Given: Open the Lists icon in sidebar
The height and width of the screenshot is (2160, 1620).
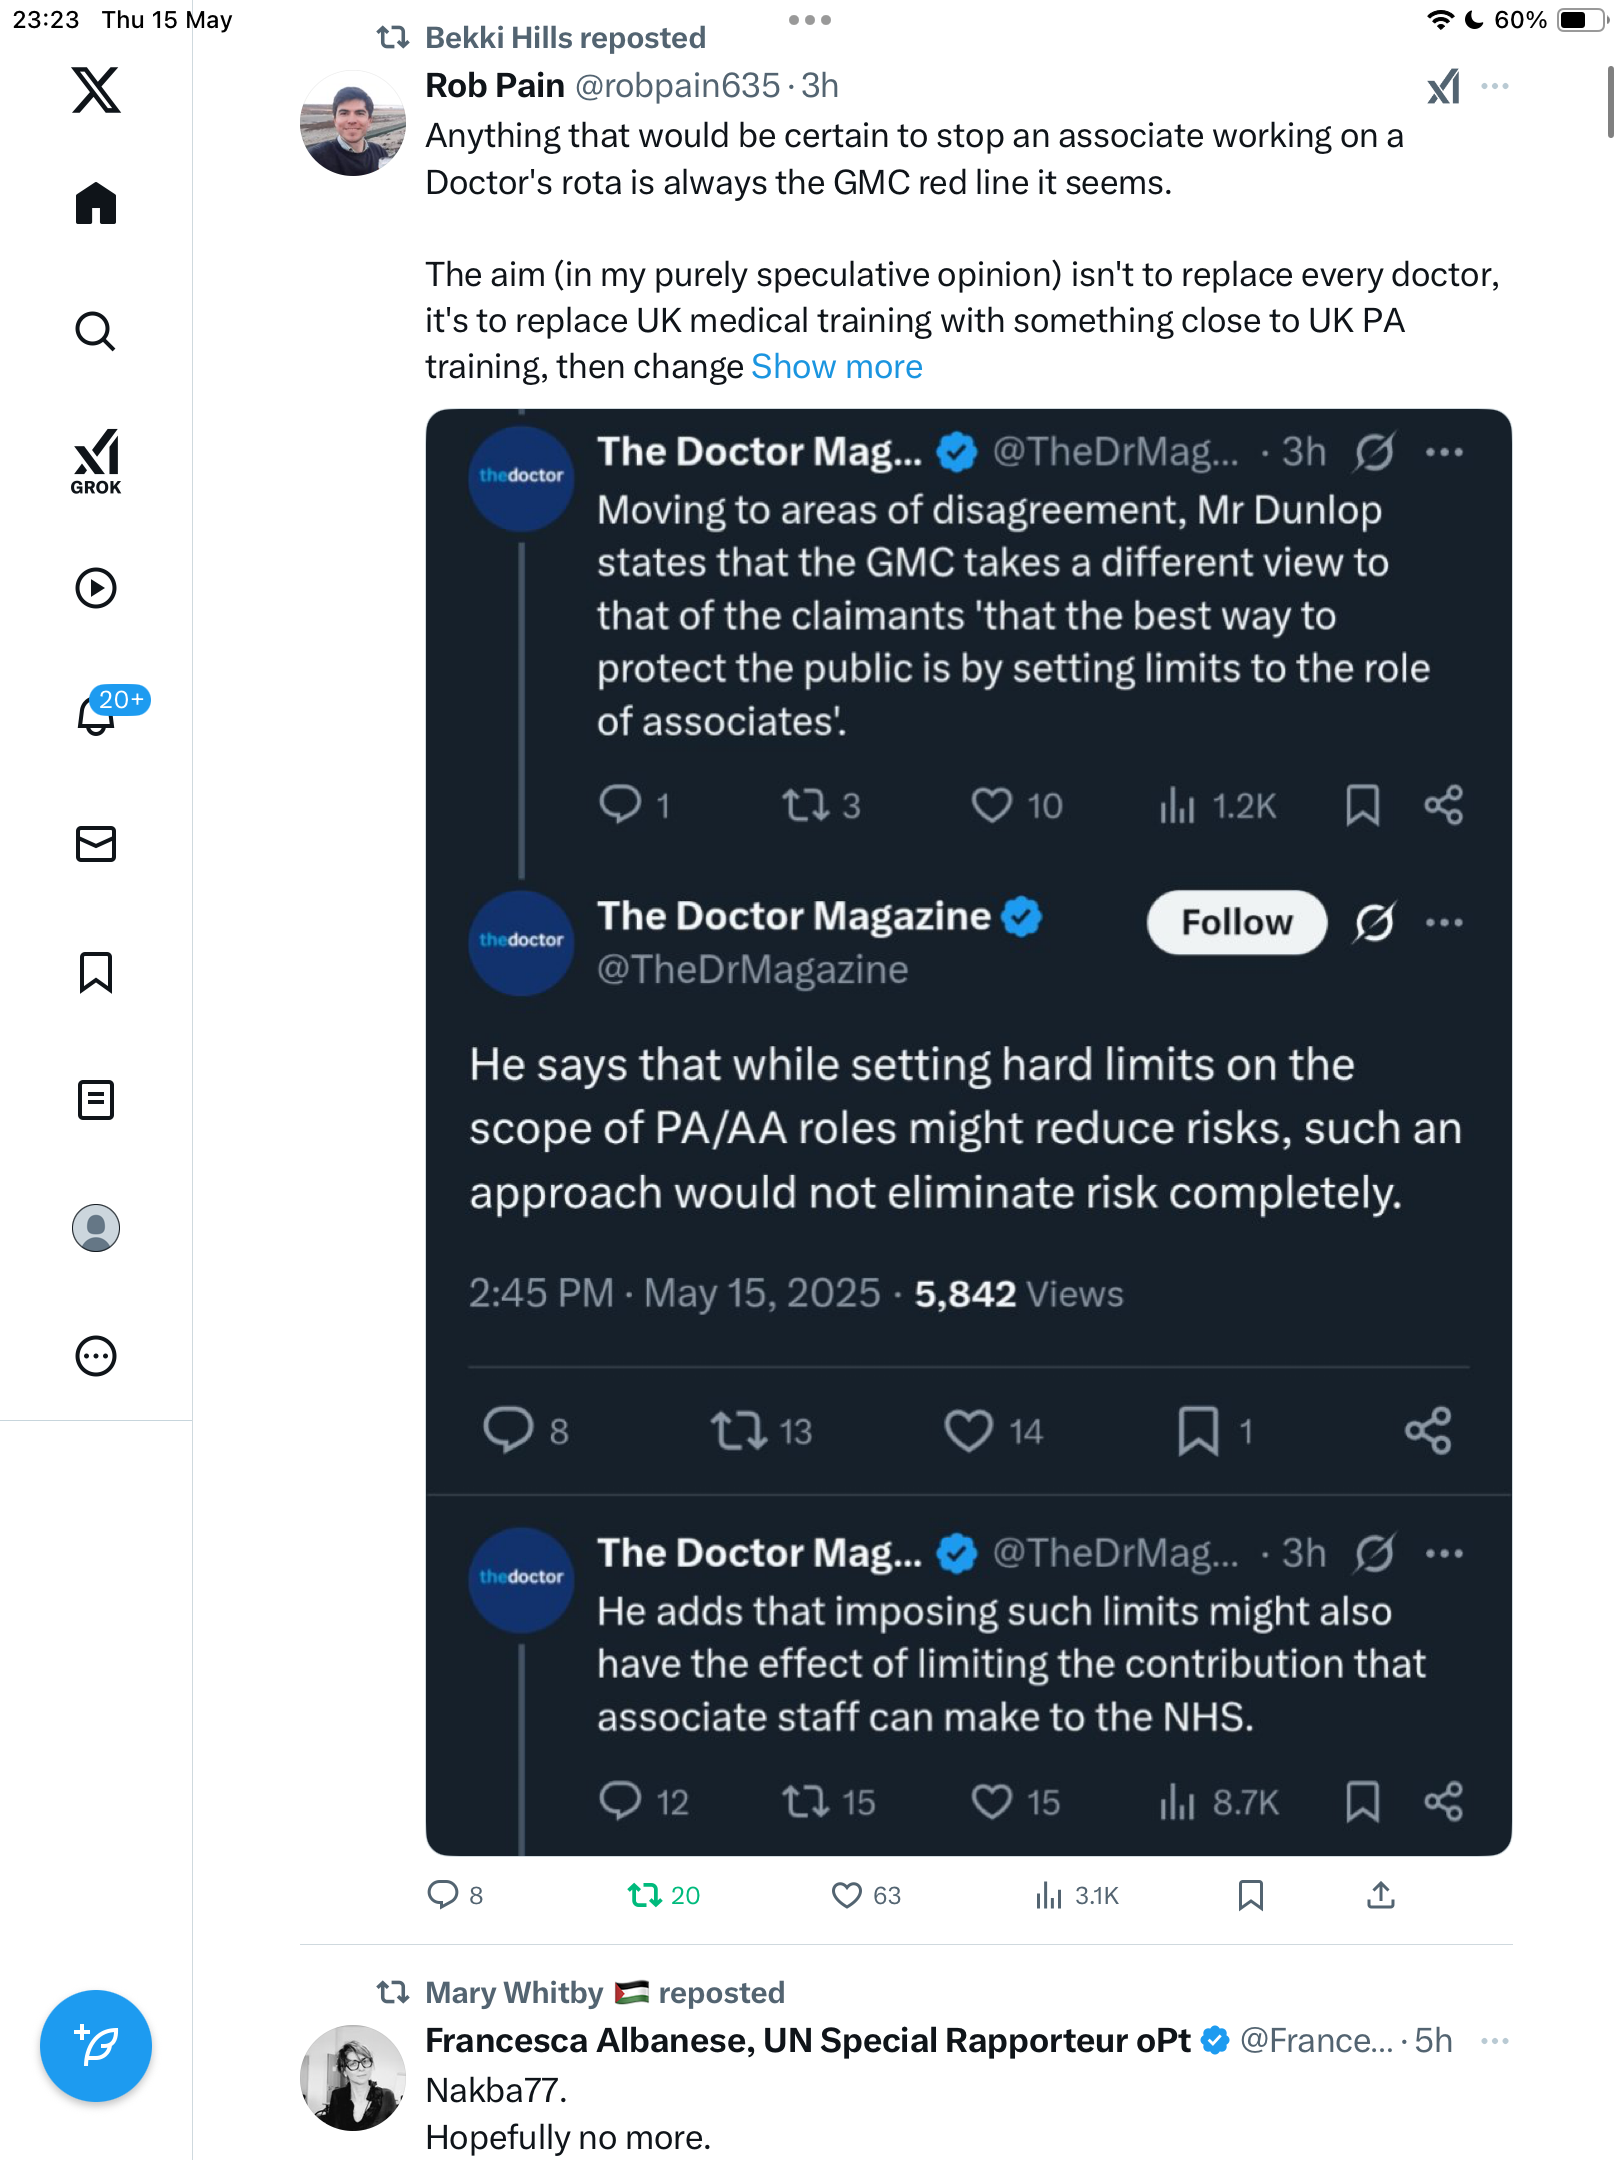Looking at the screenshot, I should click(x=96, y=1100).
